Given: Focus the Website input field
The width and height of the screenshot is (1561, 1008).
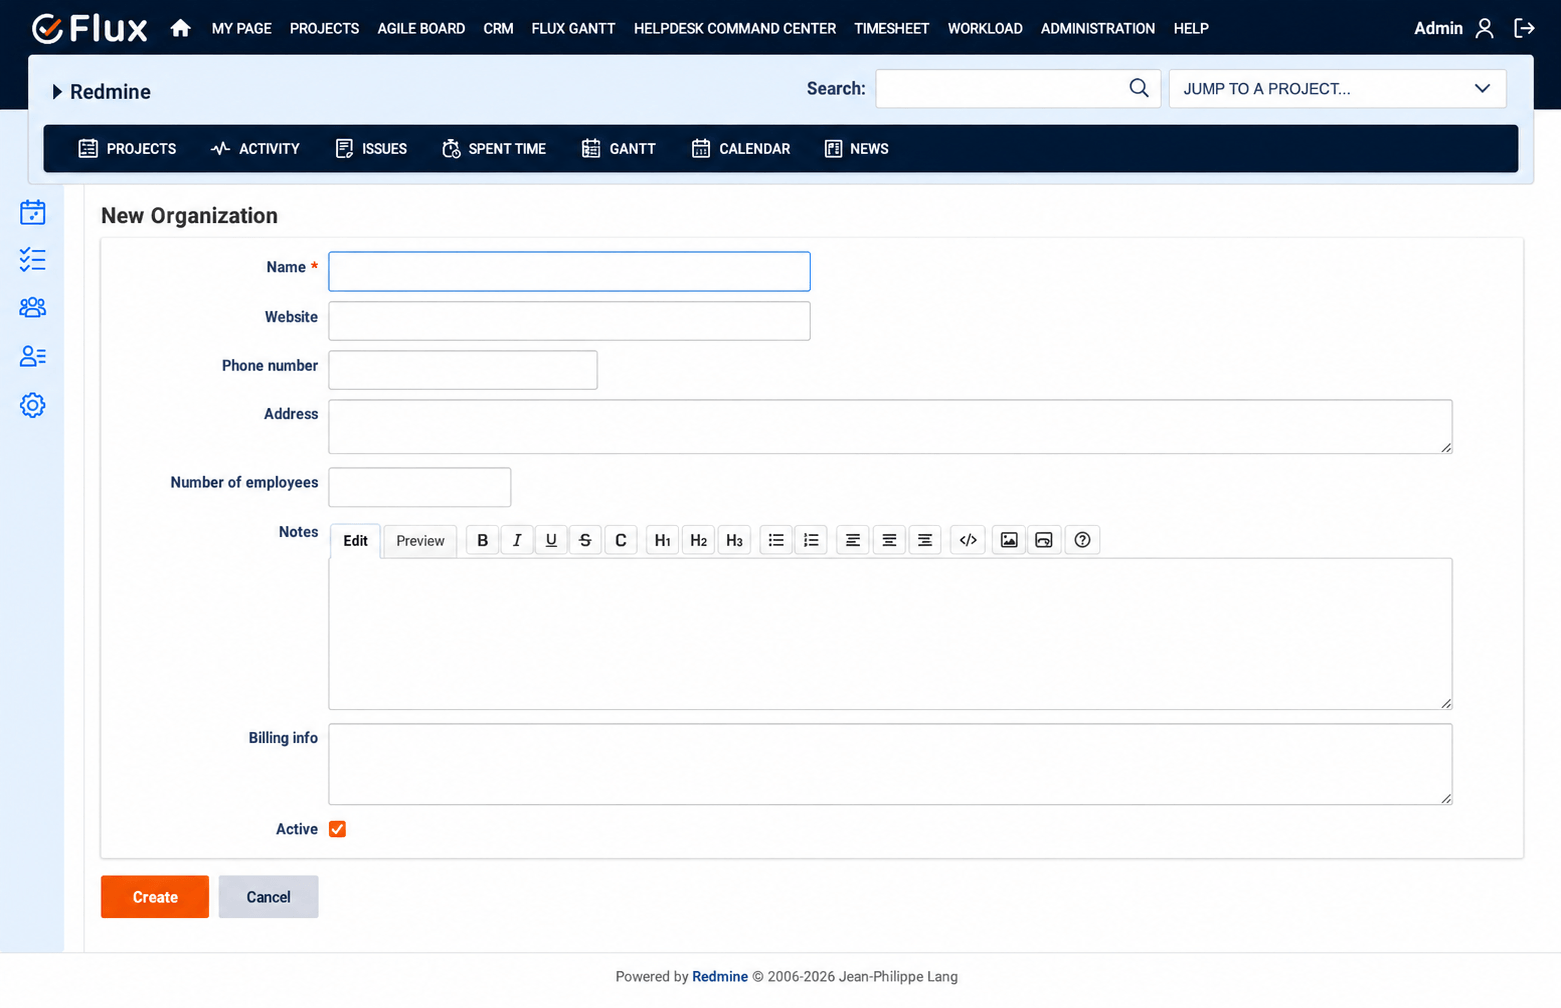Looking at the screenshot, I should [569, 321].
